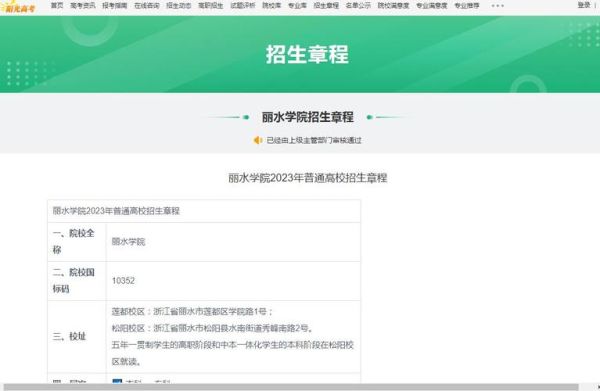Open the 高考资讯 menu item
The height and width of the screenshot is (391, 600).
click(x=83, y=5)
